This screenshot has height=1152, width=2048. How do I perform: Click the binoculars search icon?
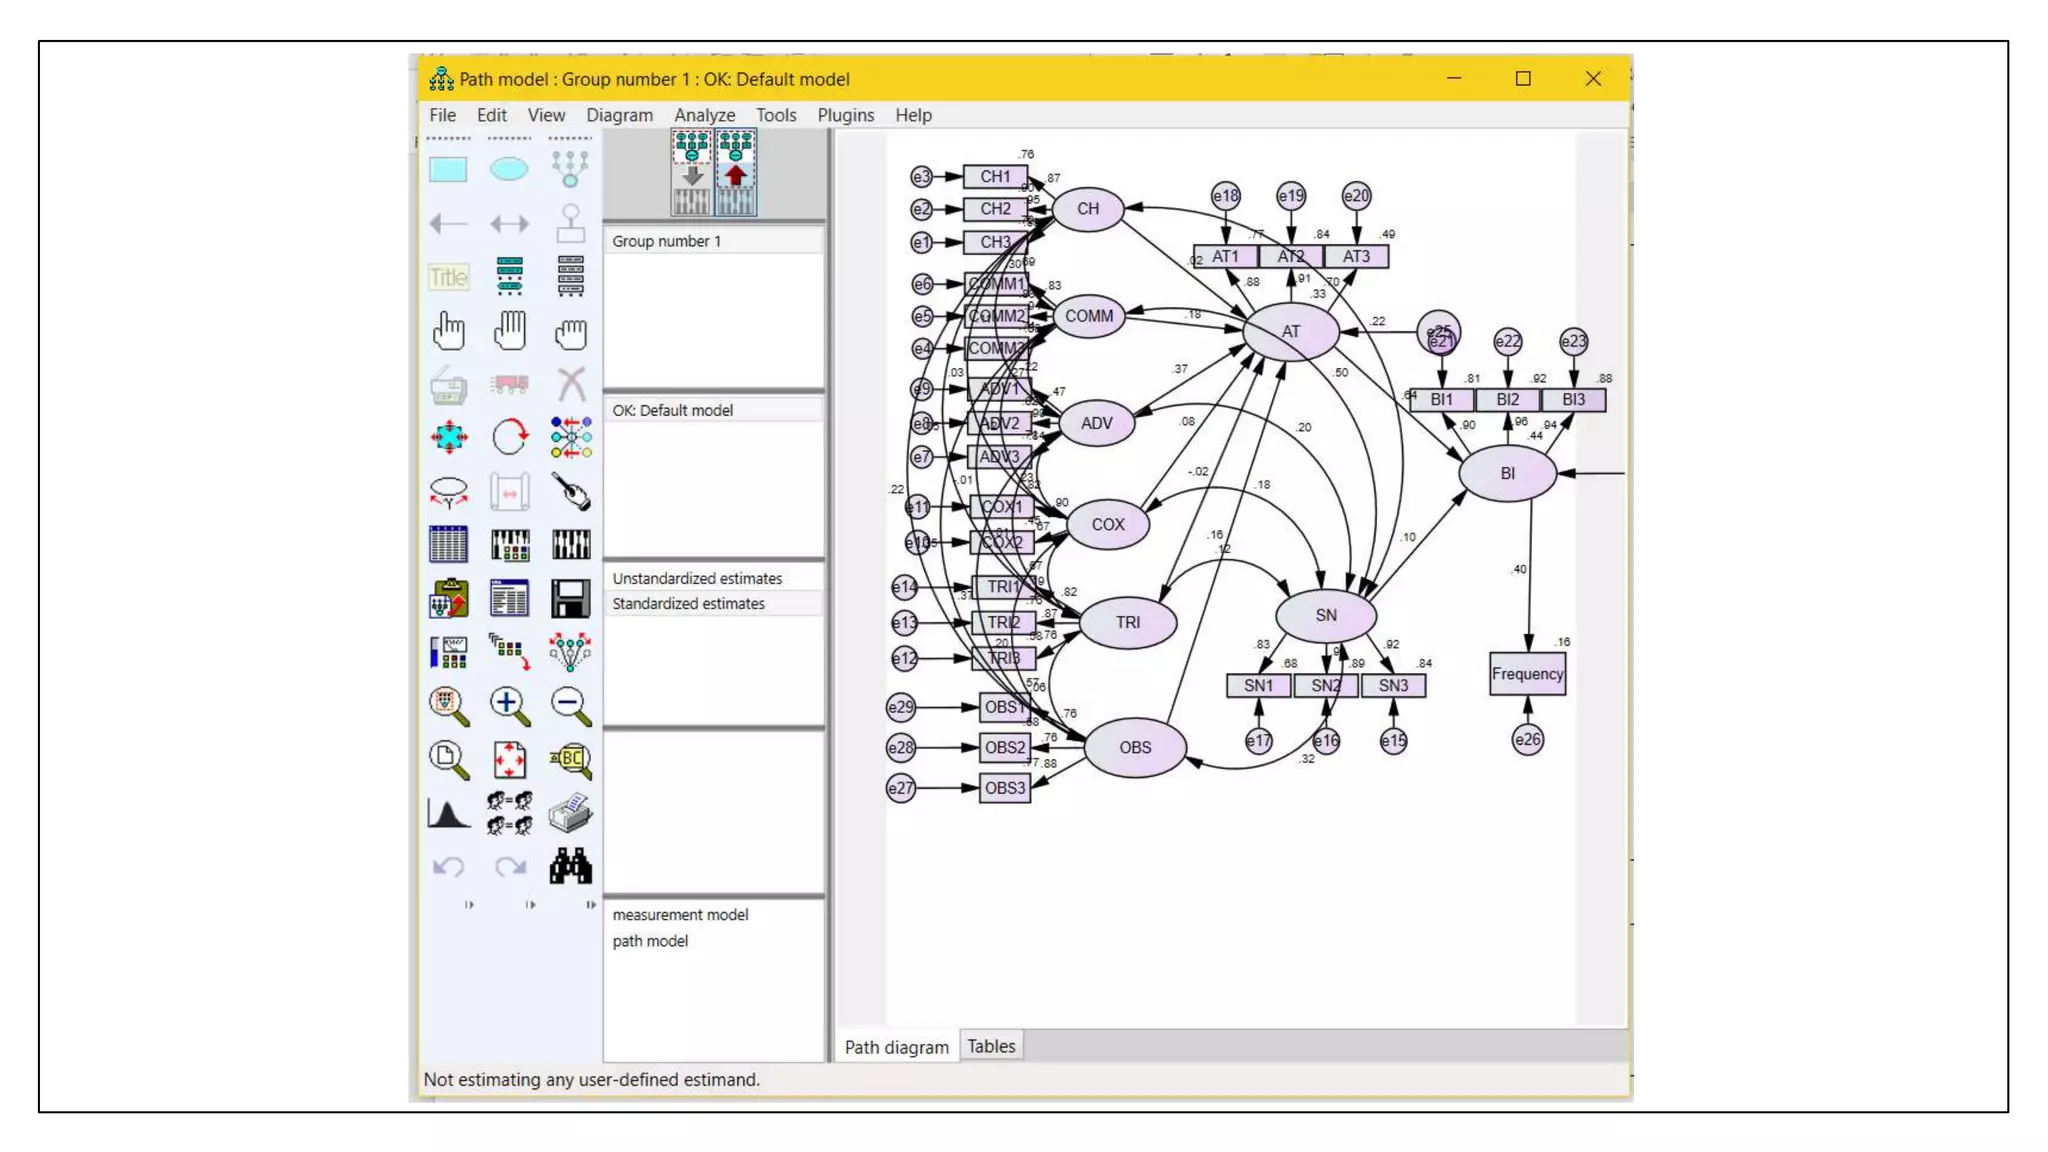(571, 866)
